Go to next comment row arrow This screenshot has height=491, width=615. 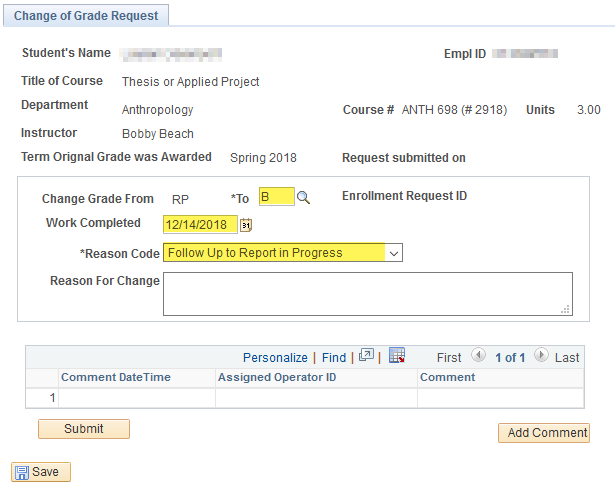541,355
